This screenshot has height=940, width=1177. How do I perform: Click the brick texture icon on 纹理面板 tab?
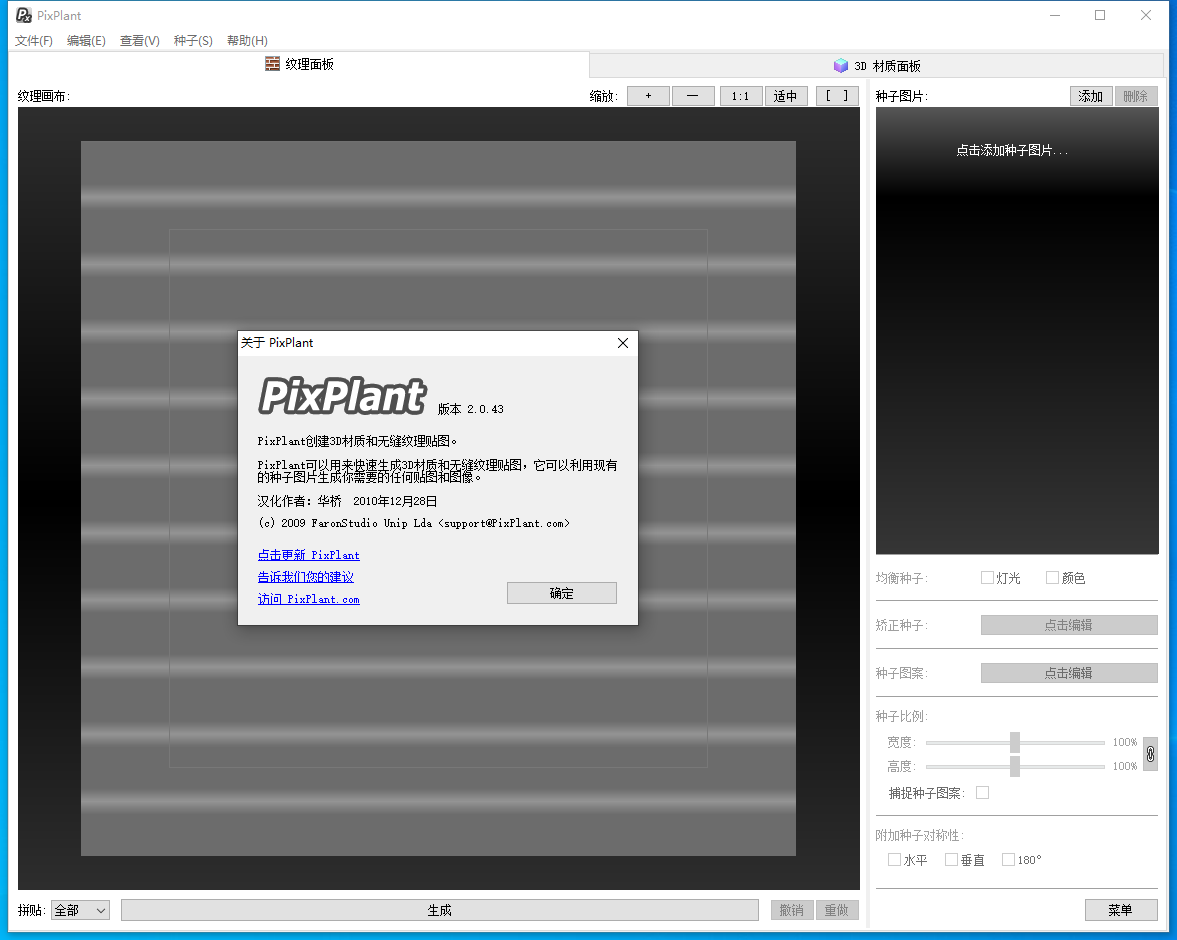(x=272, y=64)
